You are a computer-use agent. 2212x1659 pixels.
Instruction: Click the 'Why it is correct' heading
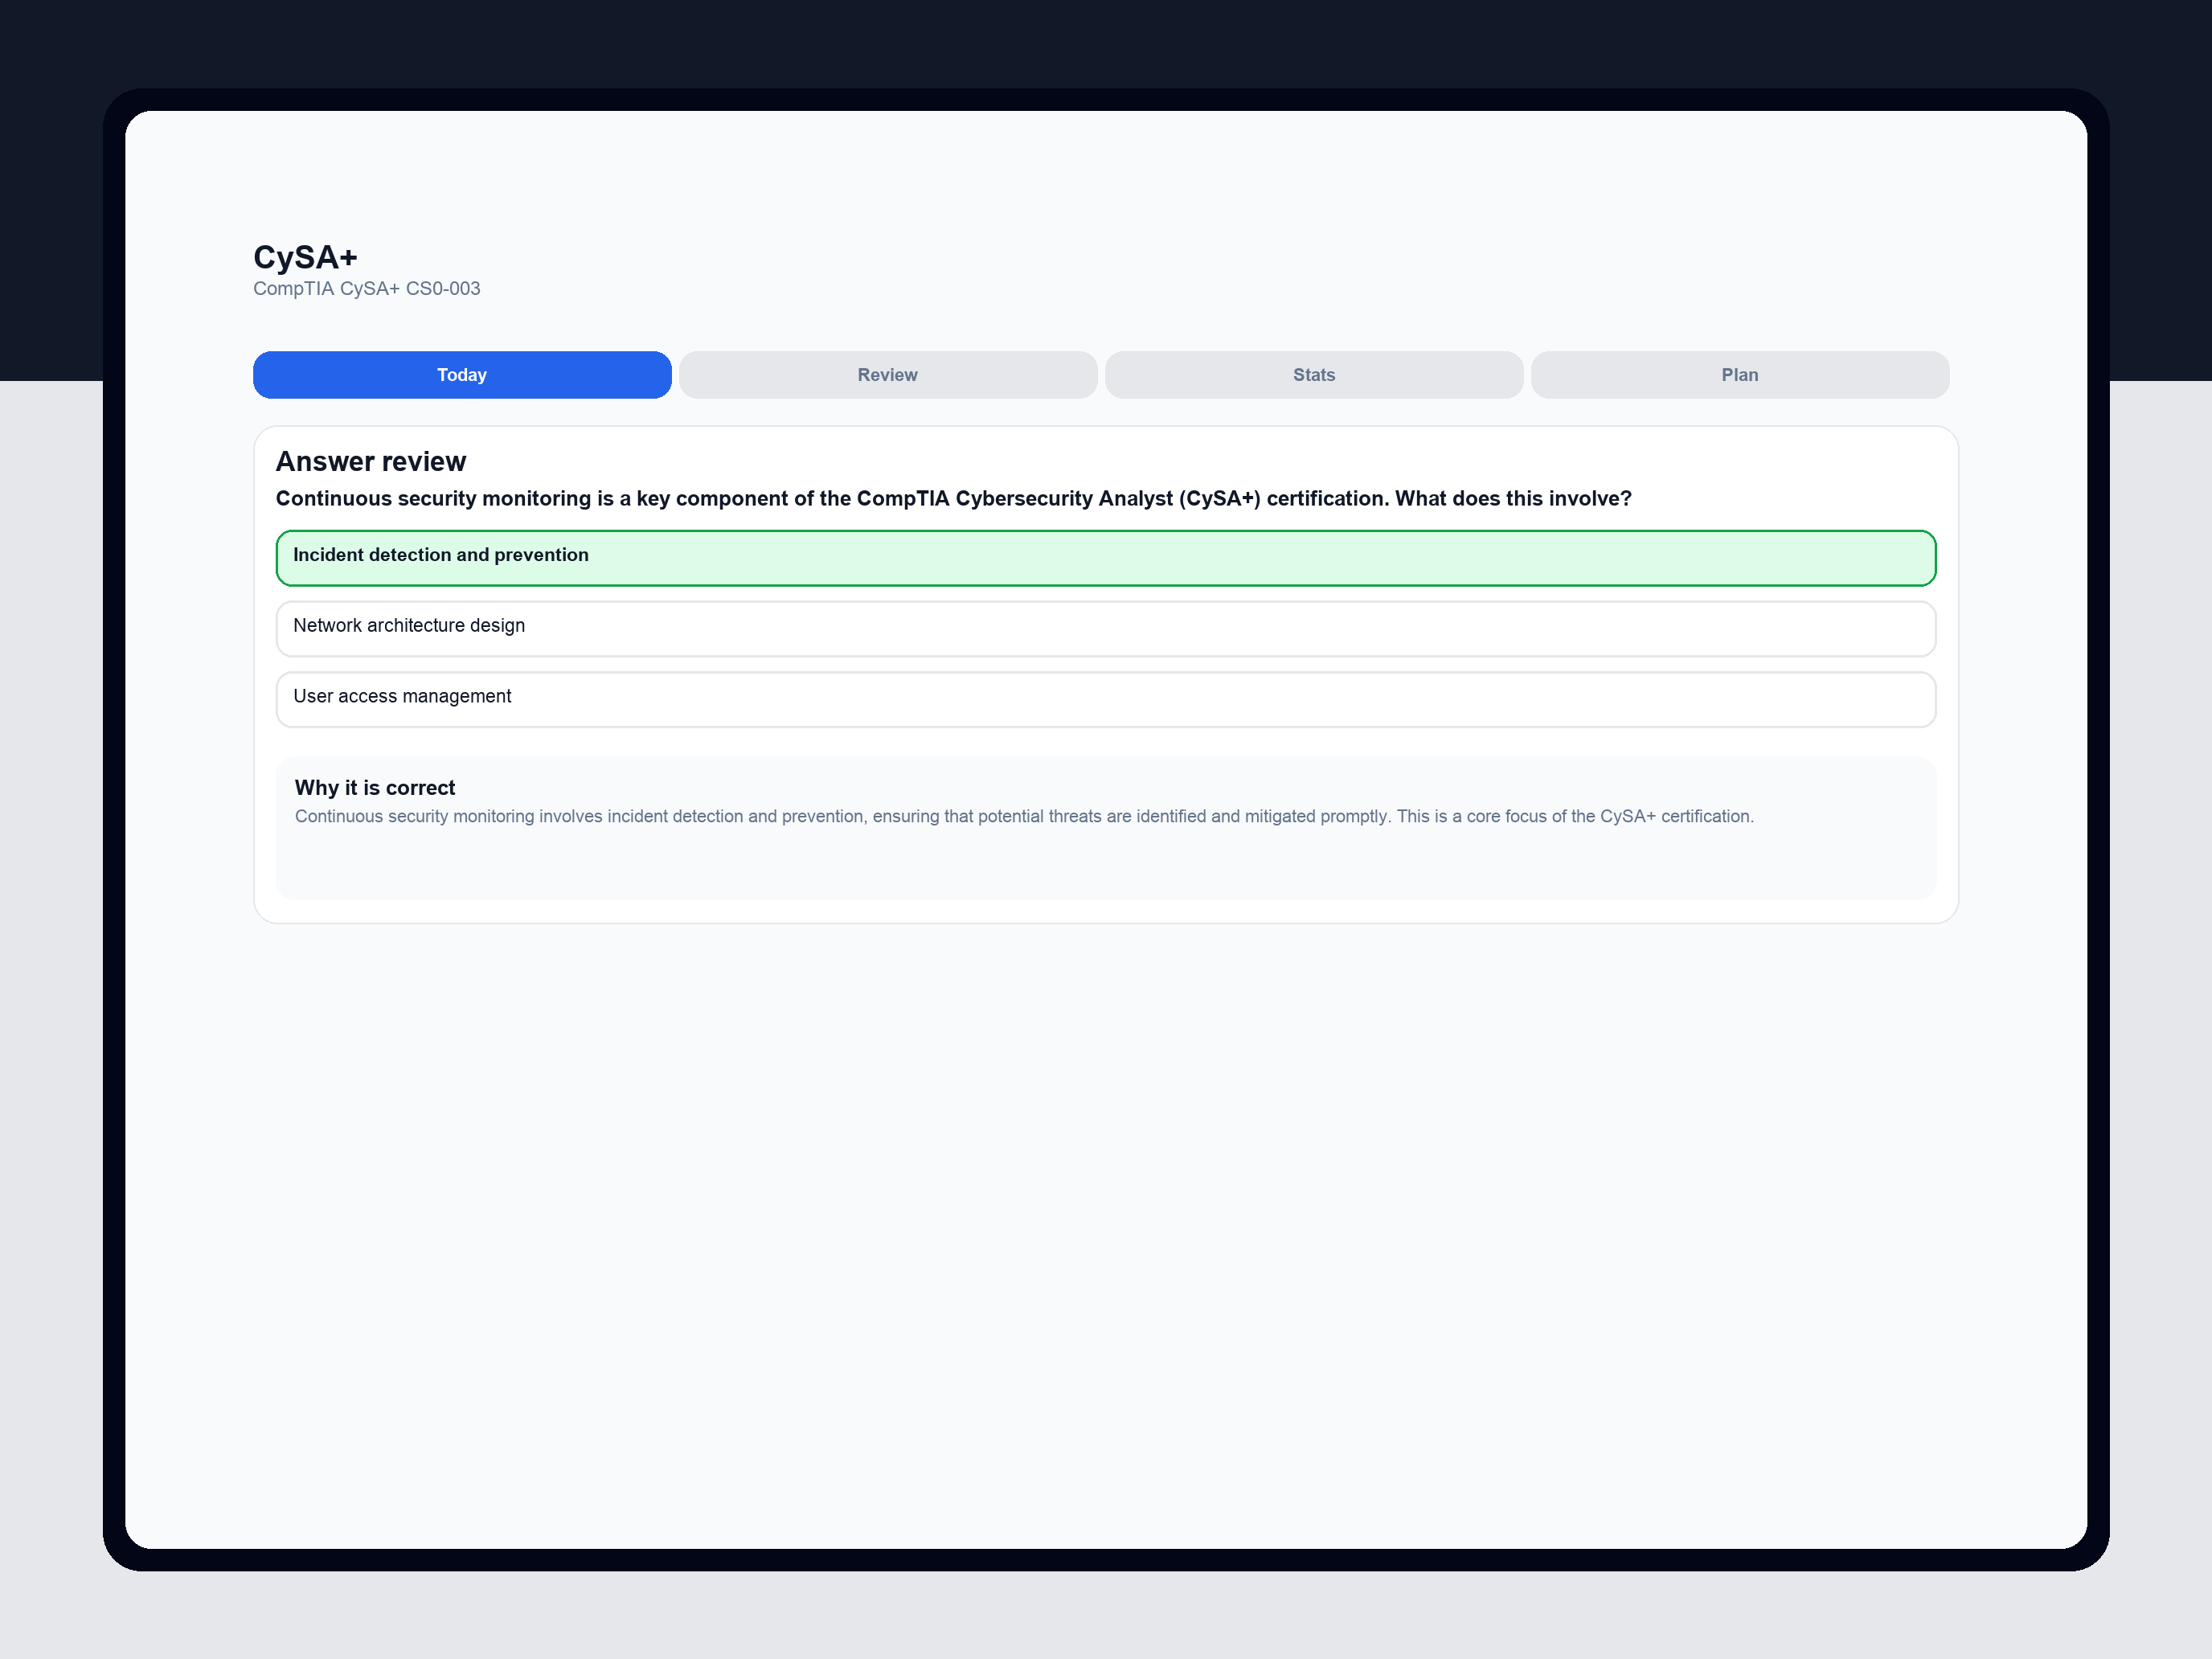tap(375, 788)
